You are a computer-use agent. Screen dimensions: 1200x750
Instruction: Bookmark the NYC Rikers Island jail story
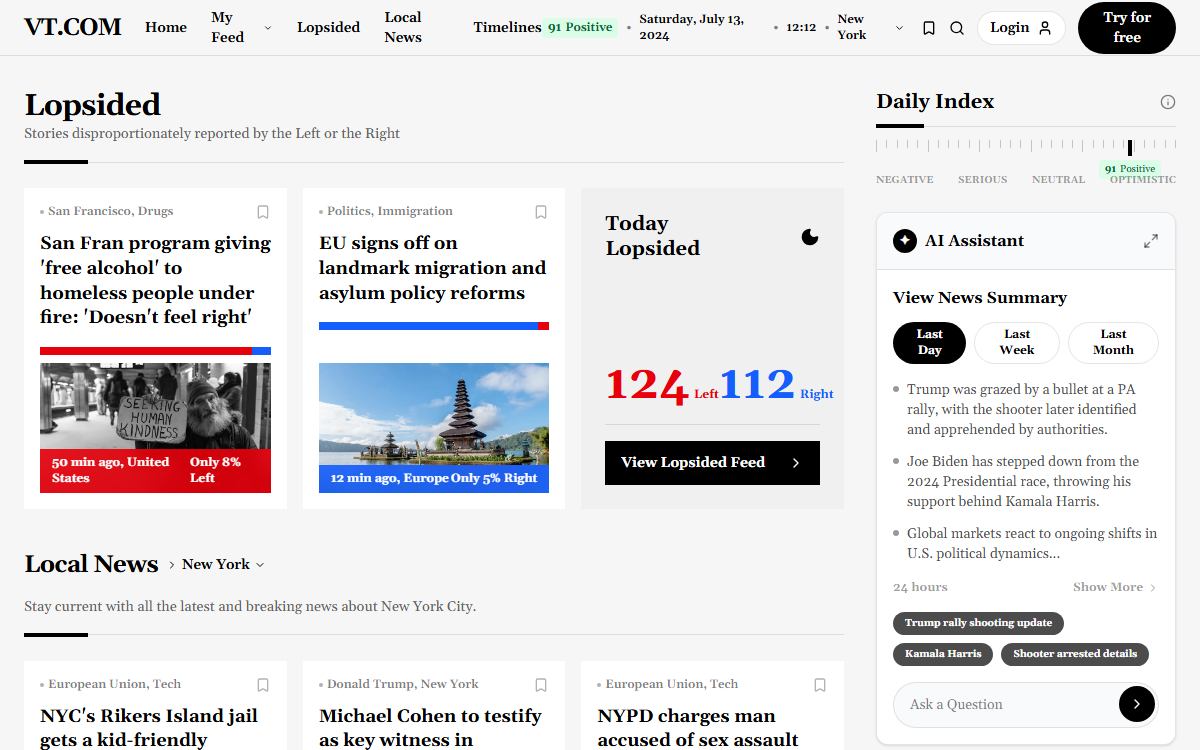pyautogui.click(x=263, y=685)
